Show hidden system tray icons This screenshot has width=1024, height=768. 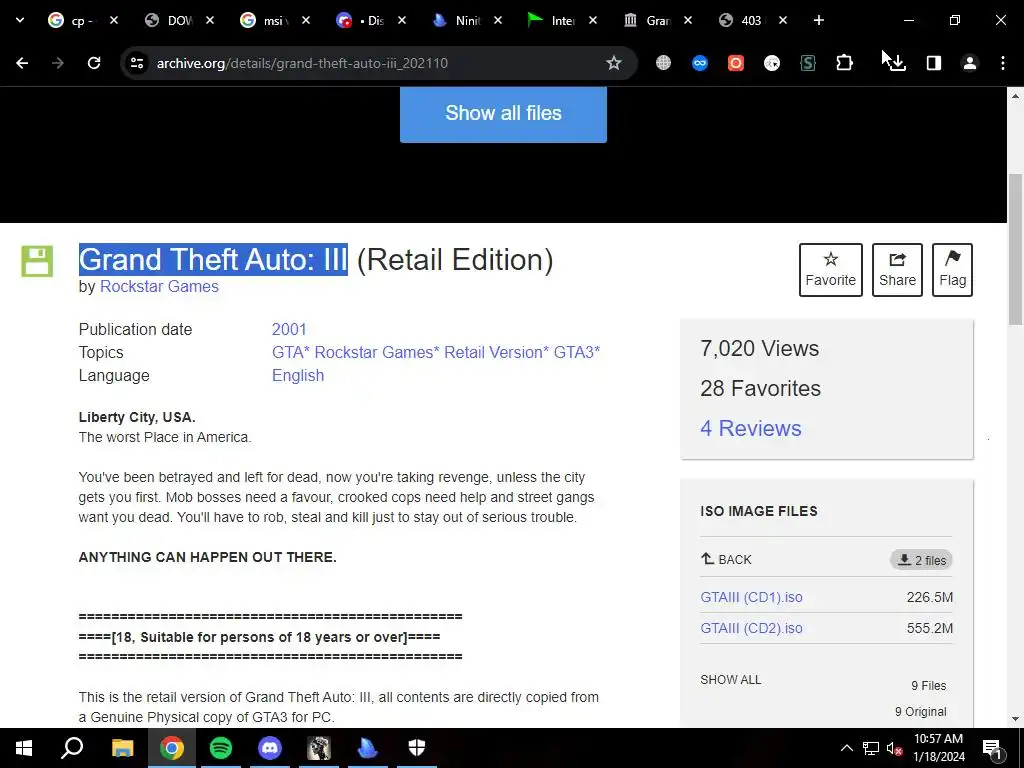(846, 748)
